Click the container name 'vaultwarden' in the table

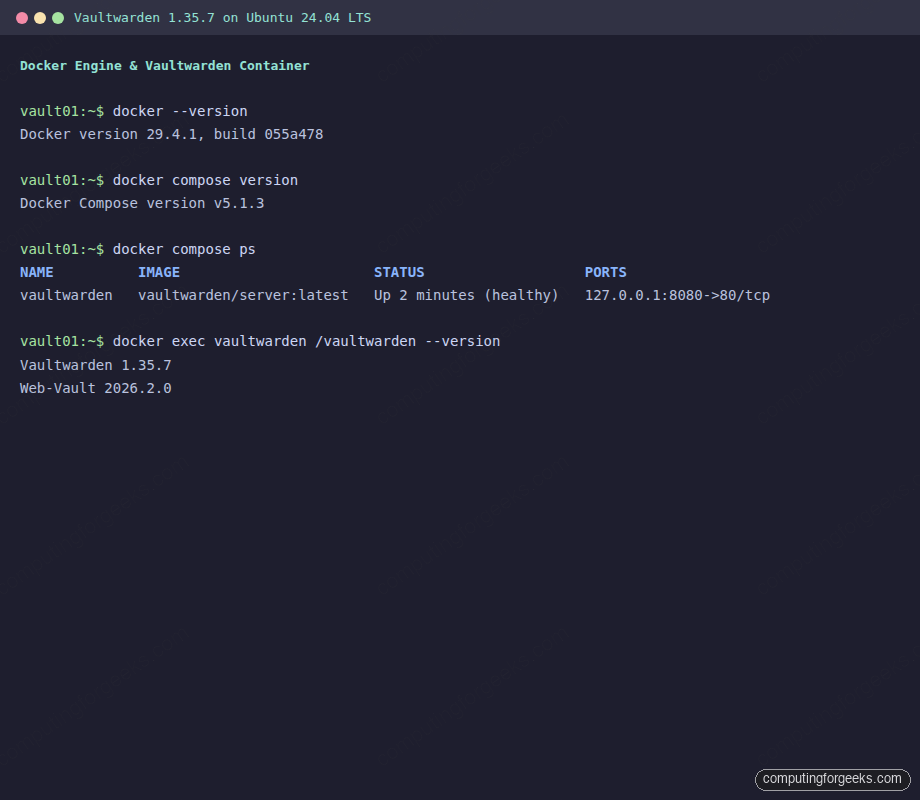66,295
